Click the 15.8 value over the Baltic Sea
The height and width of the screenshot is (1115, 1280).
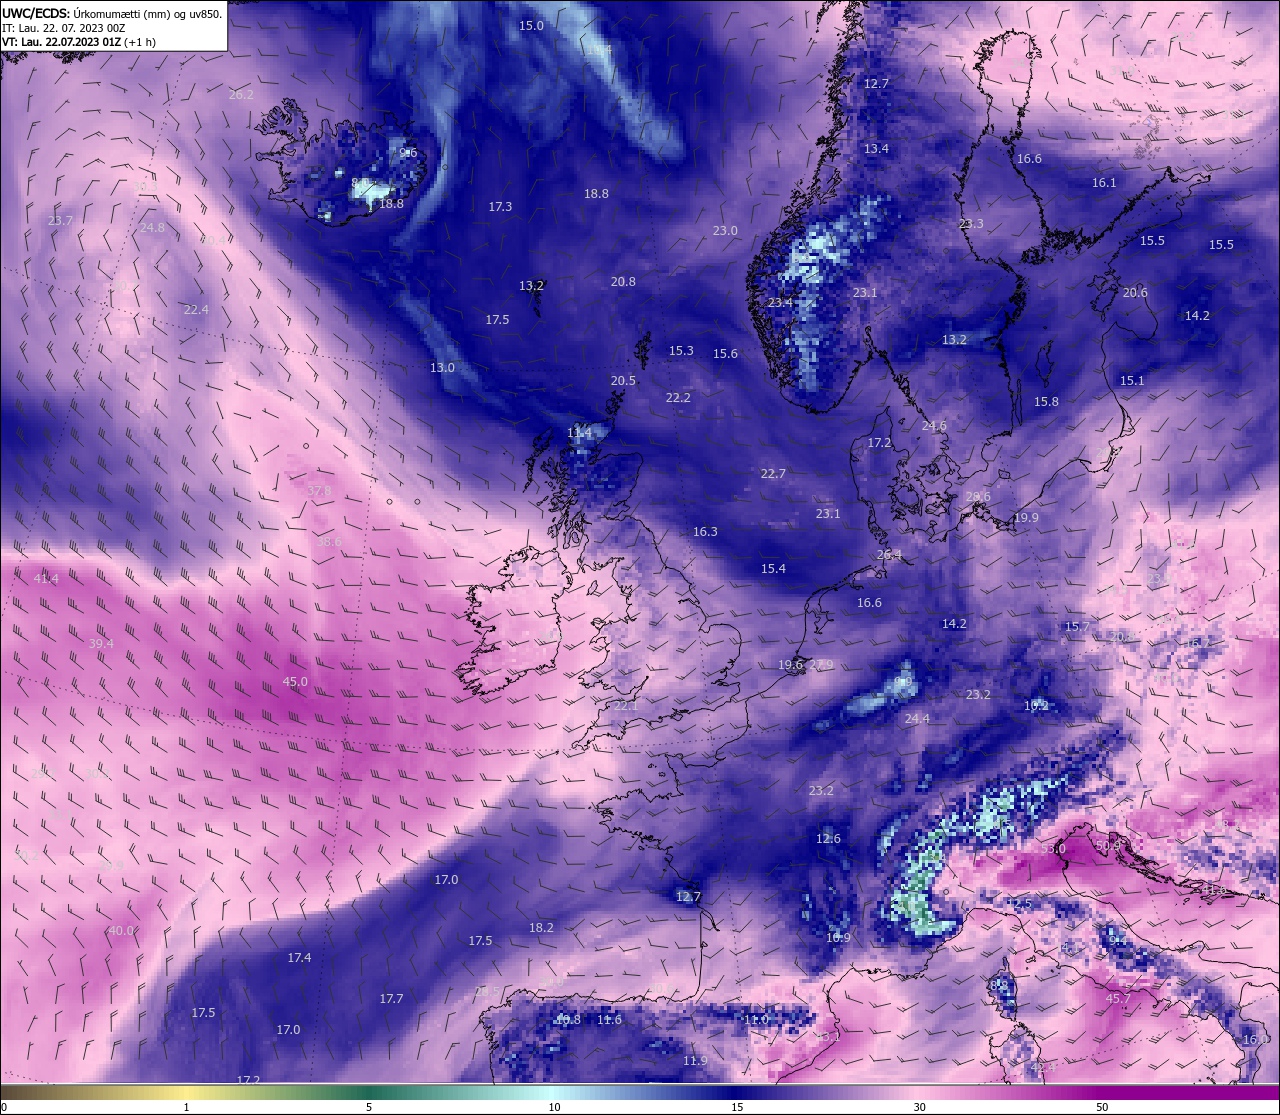[x=1046, y=402]
